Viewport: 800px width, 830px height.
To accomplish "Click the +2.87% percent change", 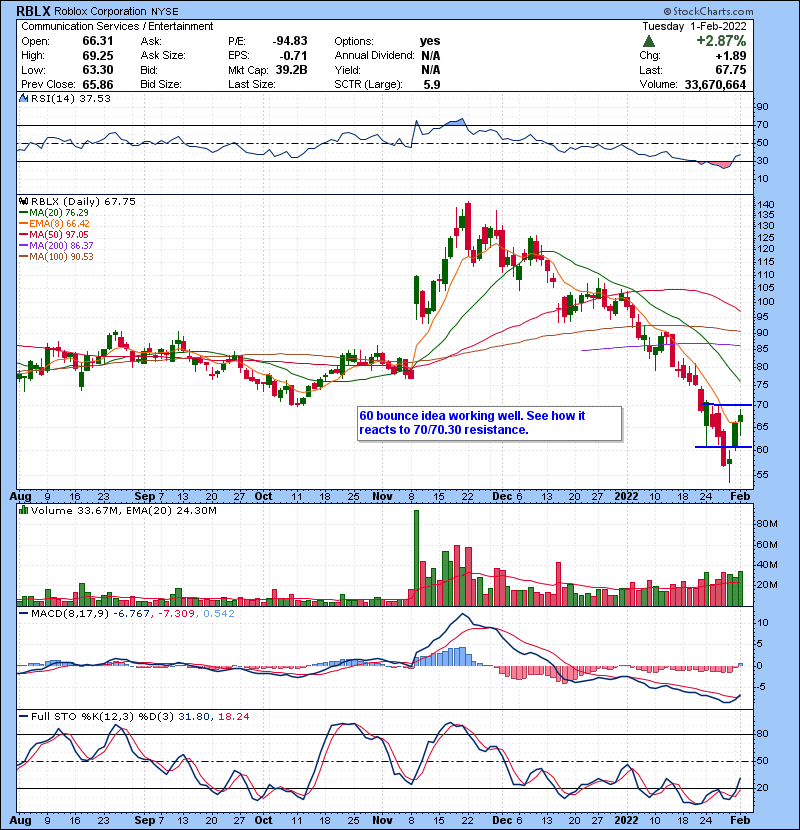I will click(x=721, y=41).
